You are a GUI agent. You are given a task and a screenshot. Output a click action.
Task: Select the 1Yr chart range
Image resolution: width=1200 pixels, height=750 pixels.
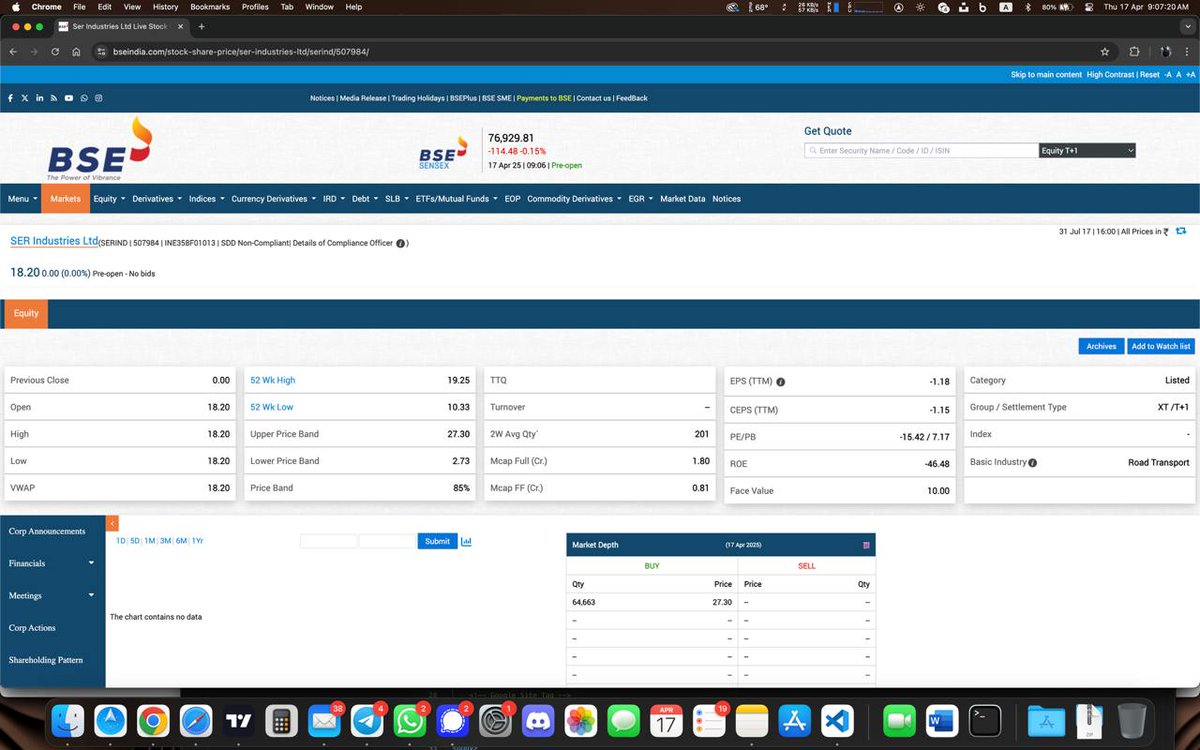click(x=197, y=541)
